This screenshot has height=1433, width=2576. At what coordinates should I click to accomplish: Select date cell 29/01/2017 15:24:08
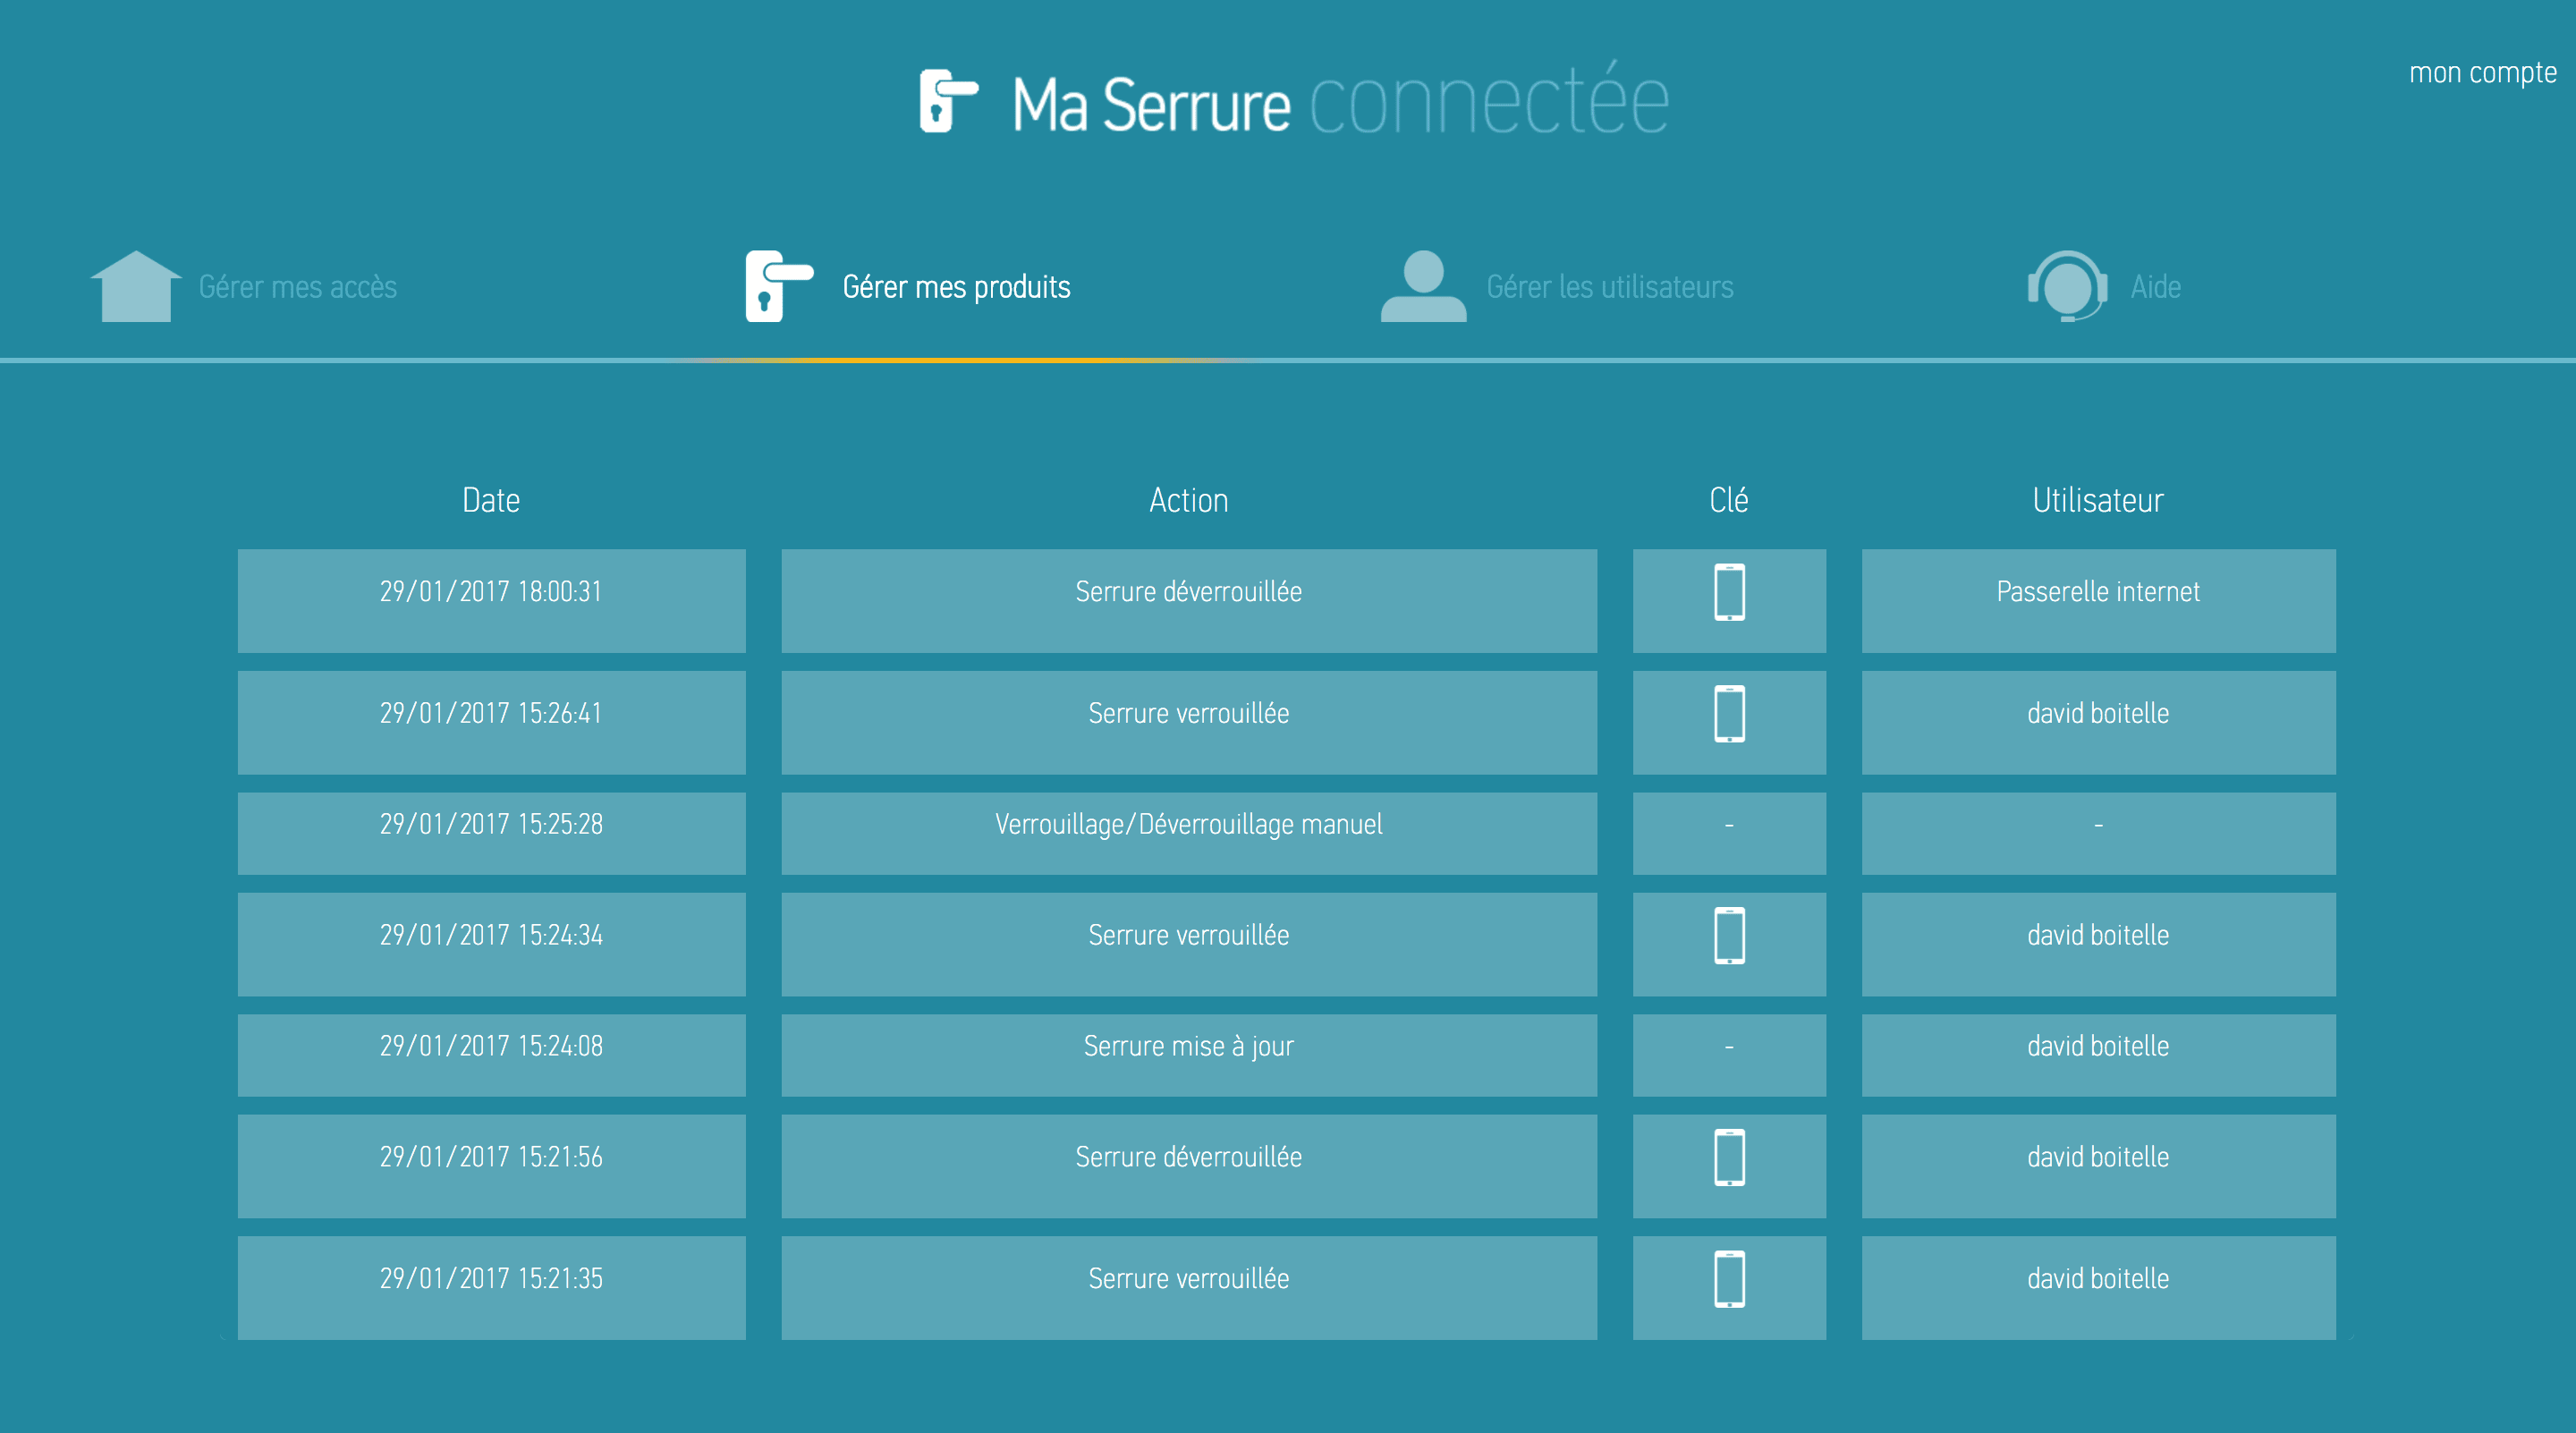point(491,1056)
